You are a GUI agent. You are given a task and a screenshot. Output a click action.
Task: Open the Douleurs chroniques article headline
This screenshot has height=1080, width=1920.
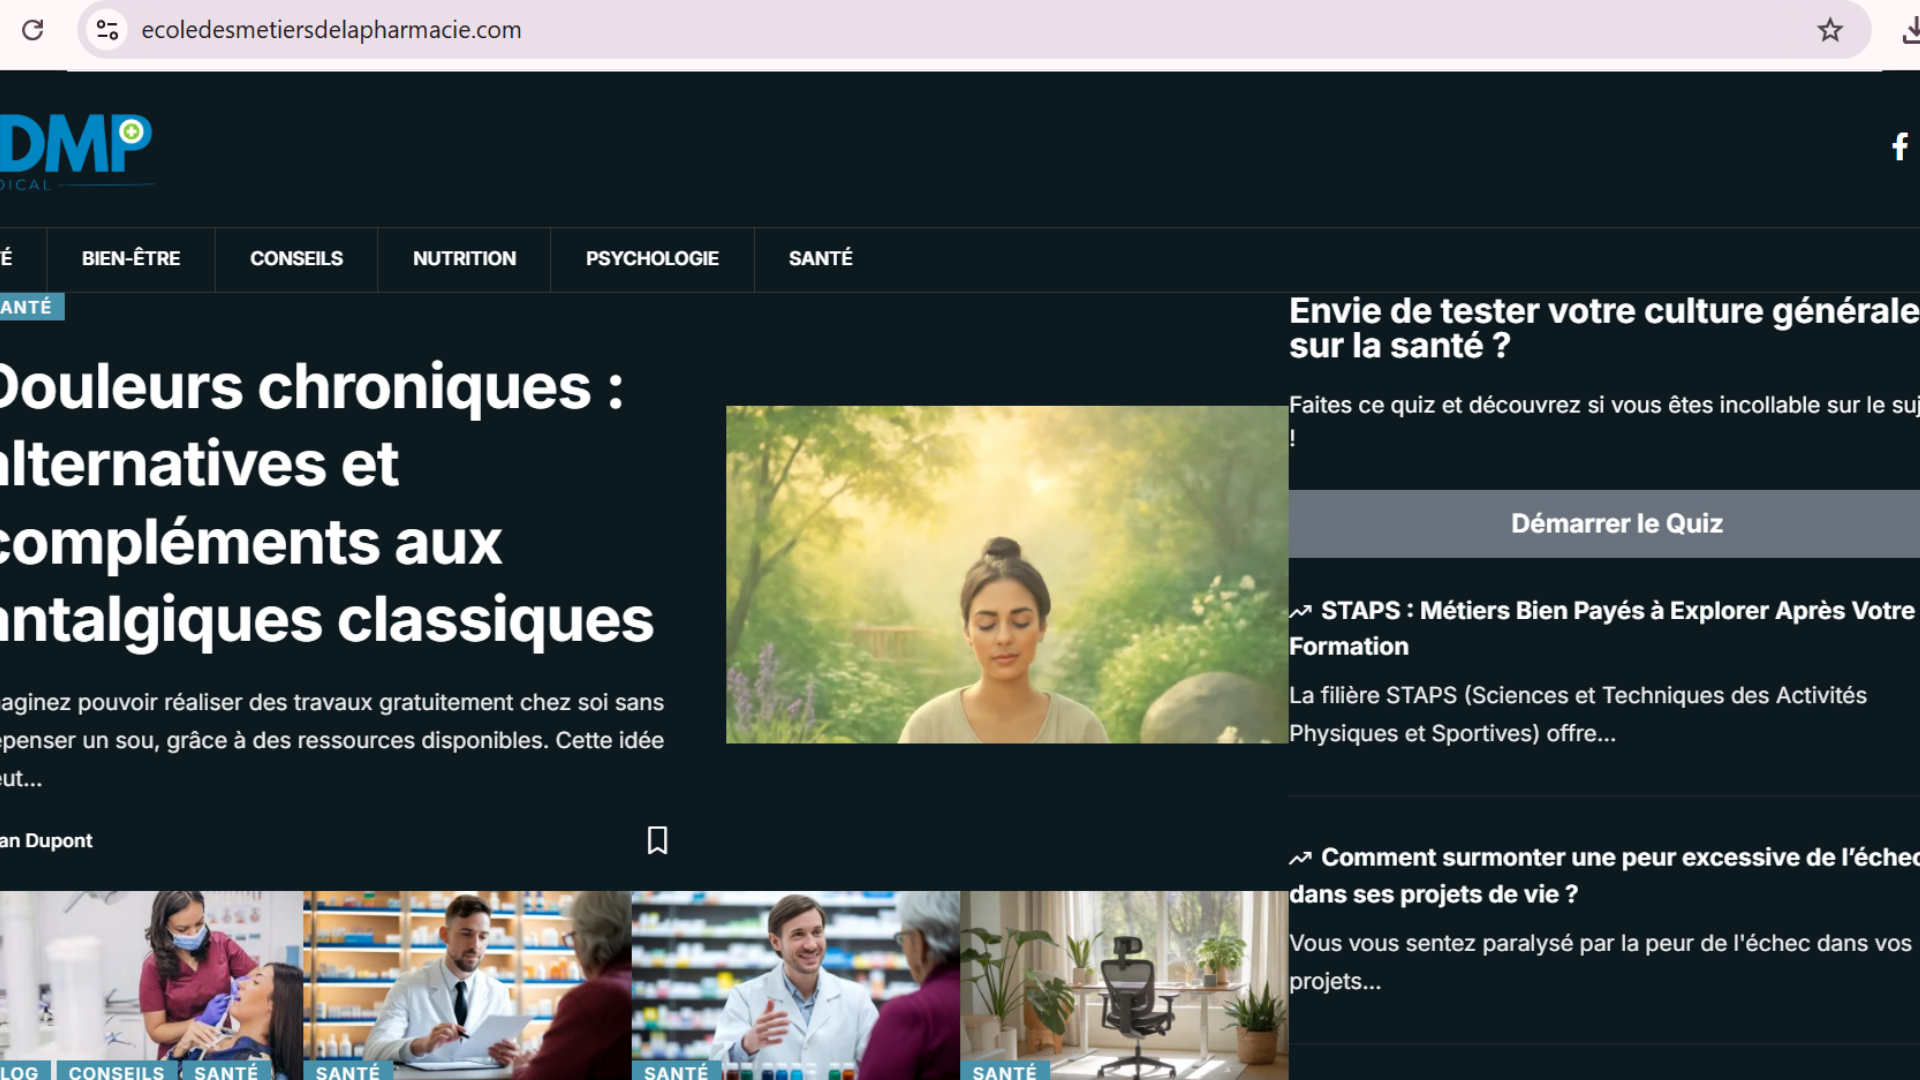coord(326,503)
